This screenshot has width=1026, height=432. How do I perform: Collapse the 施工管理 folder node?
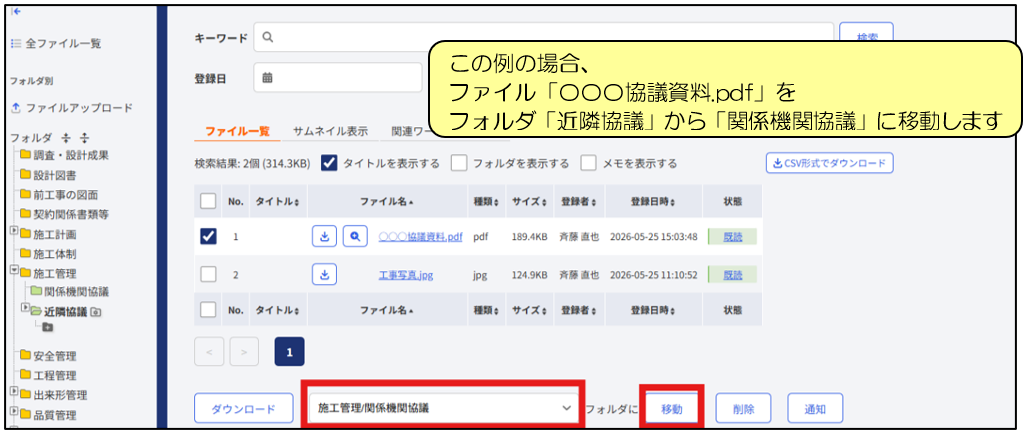click(x=15, y=270)
